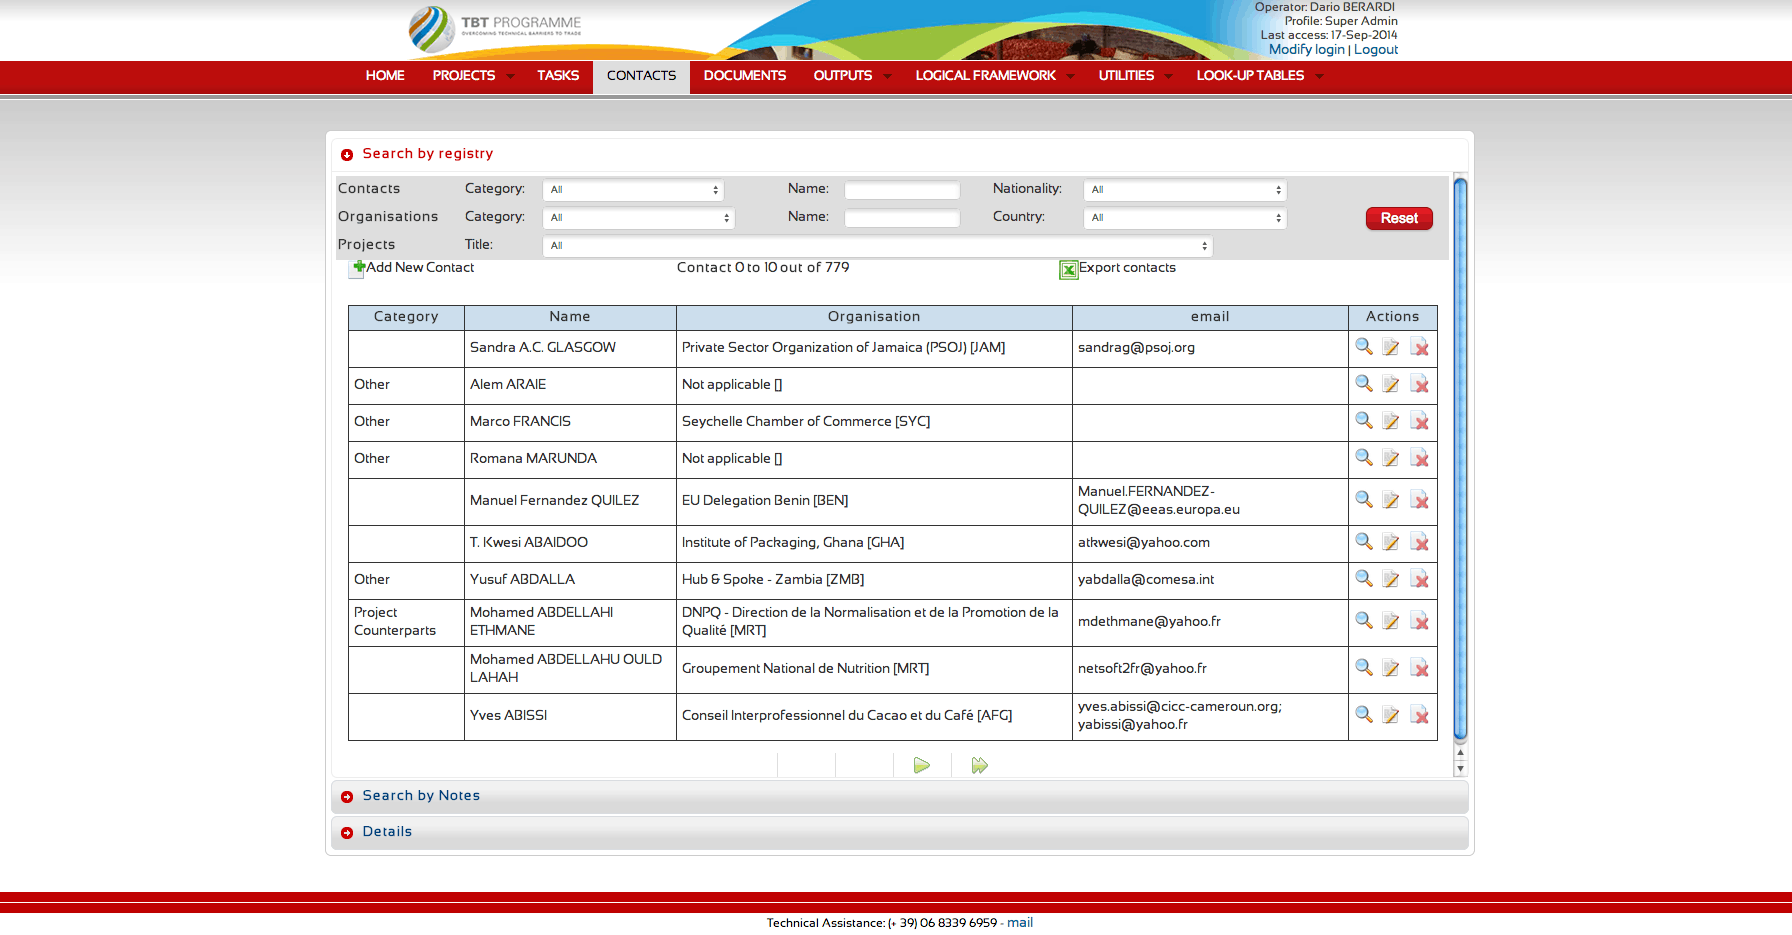This screenshot has width=1792, height=935.
Task: Open the UTILITIES menu
Action: coord(1134,76)
